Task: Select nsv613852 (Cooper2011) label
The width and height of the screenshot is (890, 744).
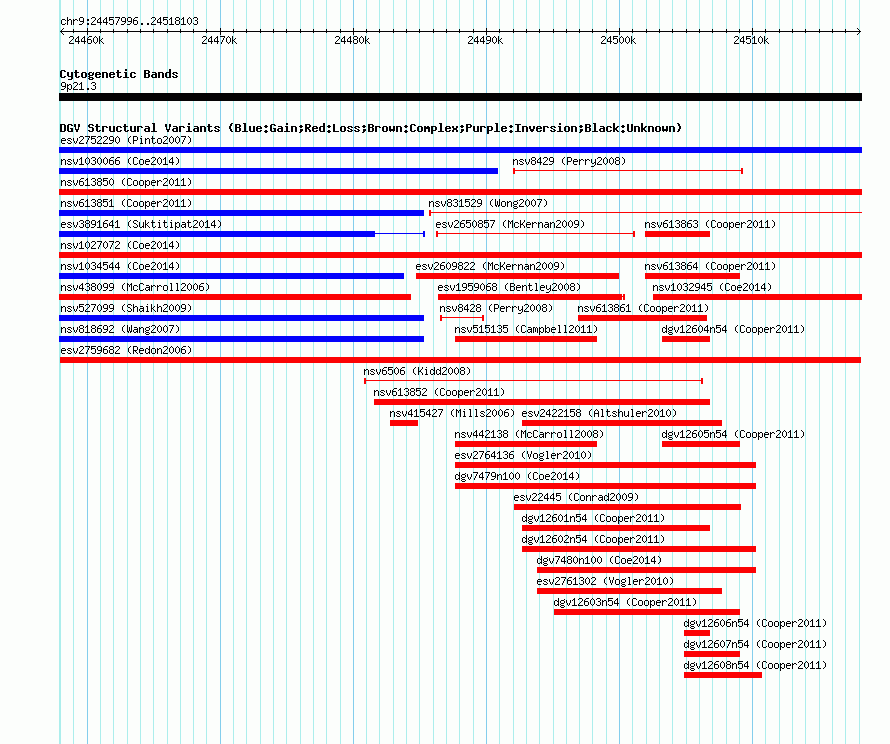Action: (439, 392)
